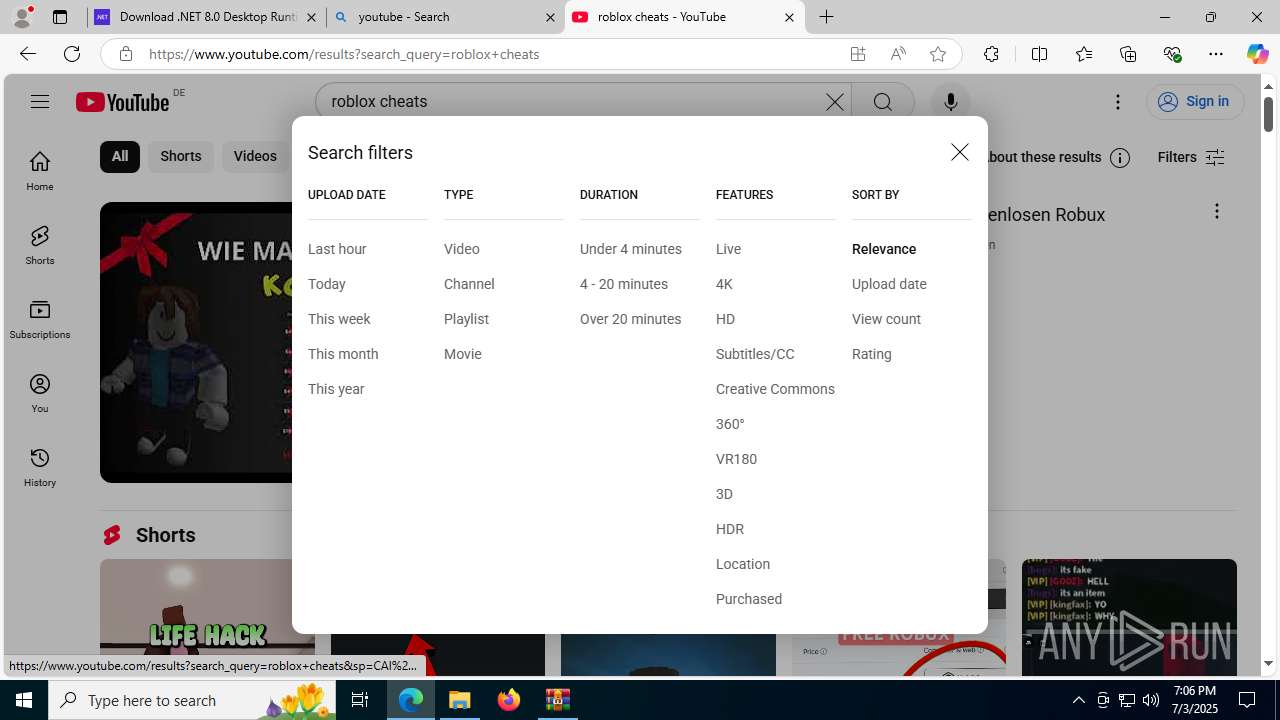Viewport: 1280px width, 720px height.
Task: Refresh the current page
Action: [72, 54]
